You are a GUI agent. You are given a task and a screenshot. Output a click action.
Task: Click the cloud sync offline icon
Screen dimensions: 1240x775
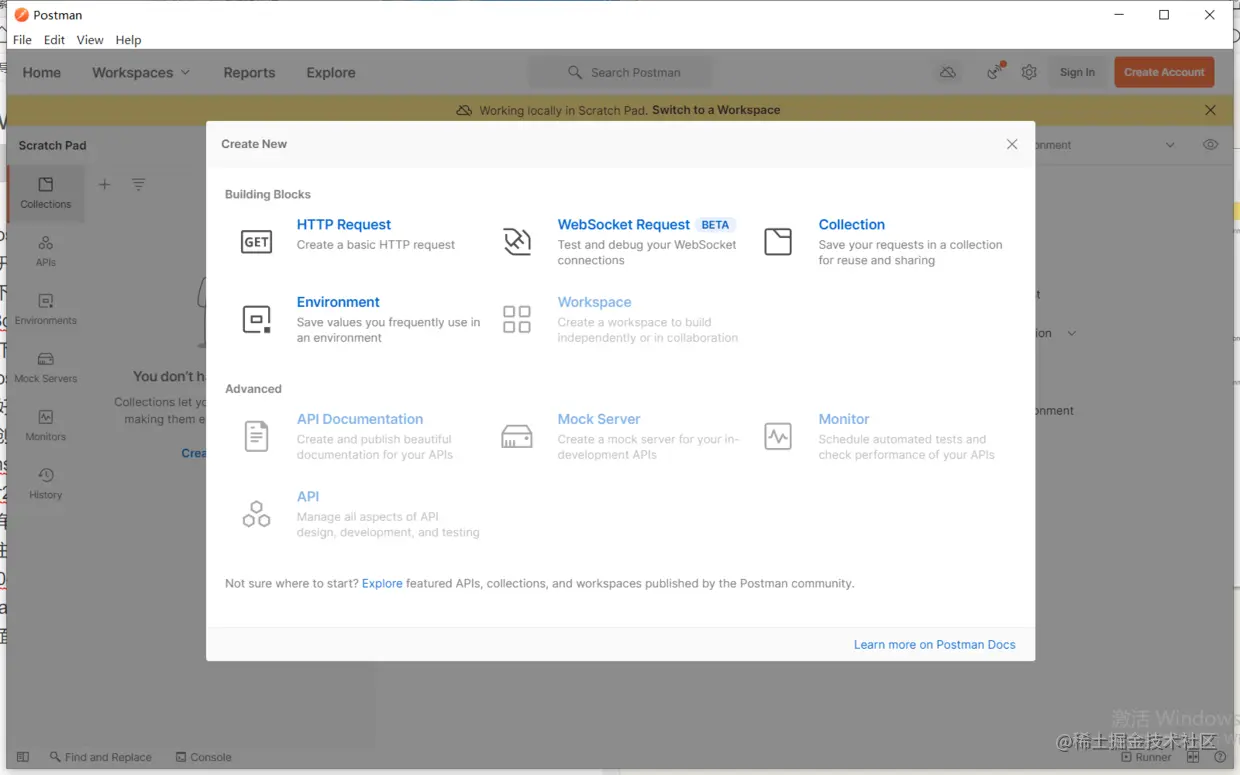(x=948, y=72)
